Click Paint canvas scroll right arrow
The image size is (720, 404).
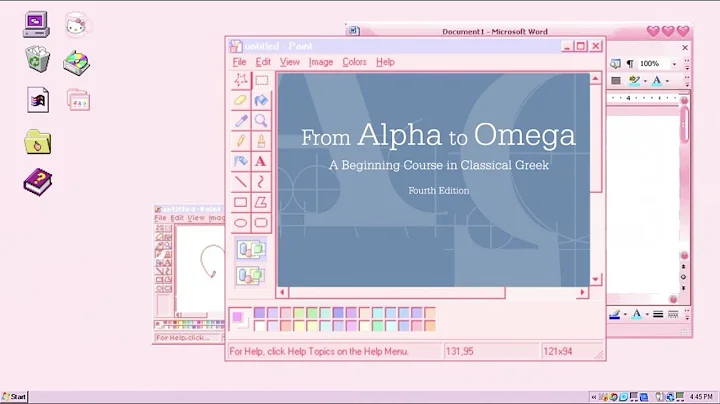[x=583, y=292]
